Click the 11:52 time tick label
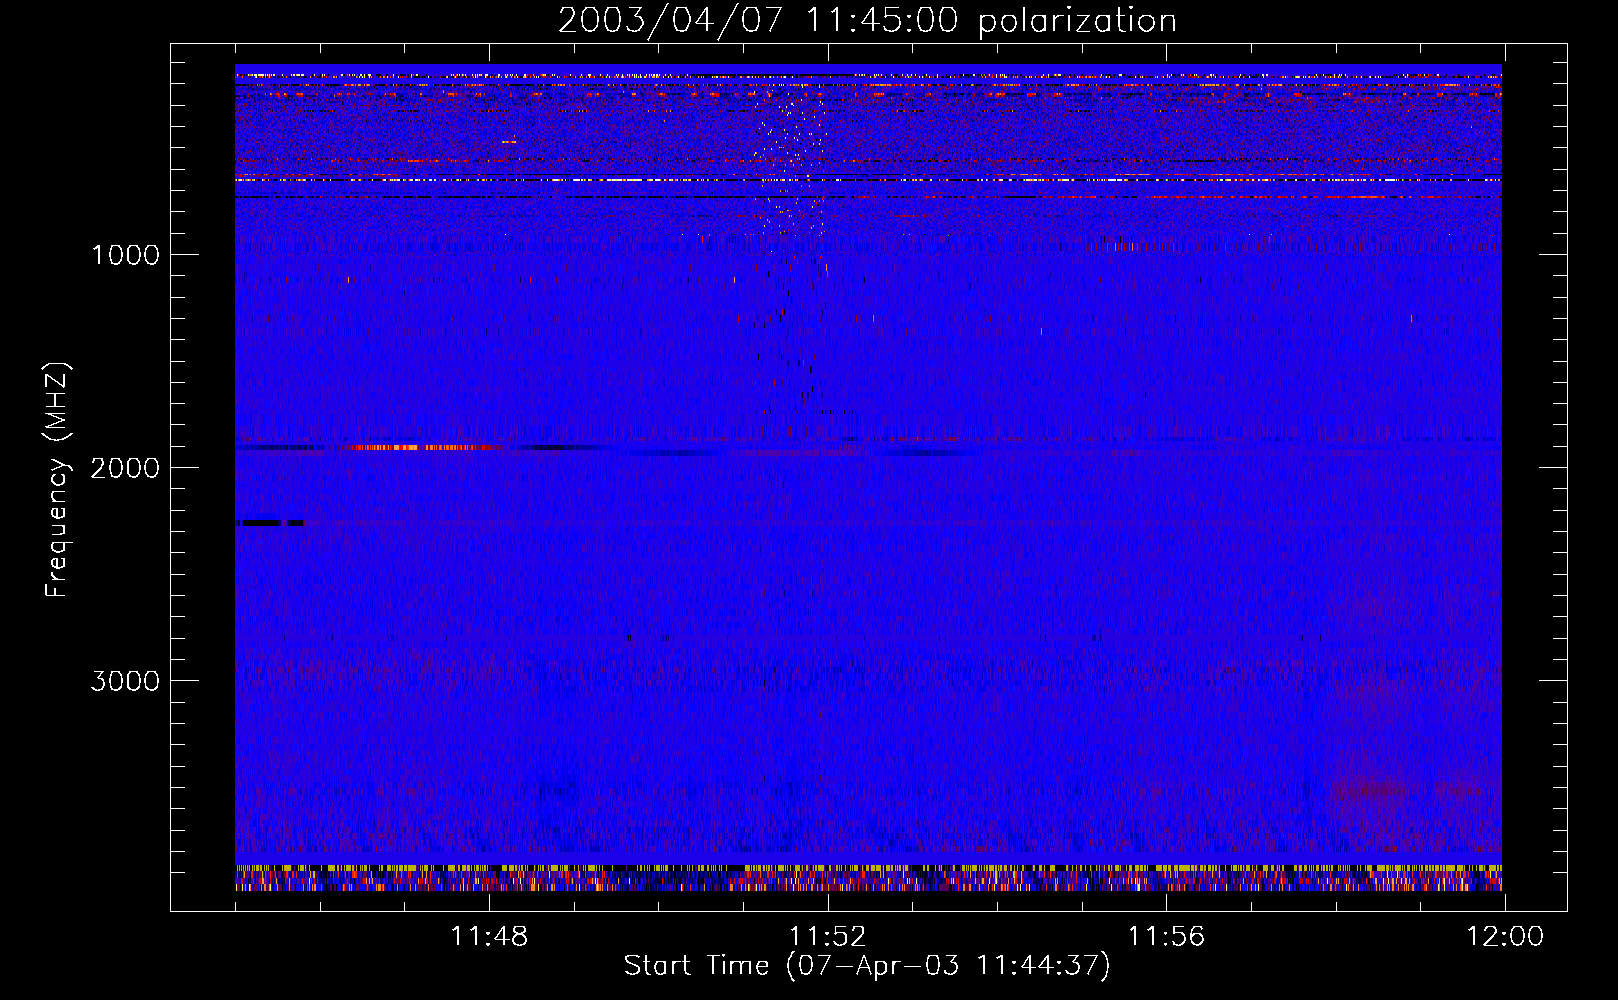Image resolution: width=1618 pixels, height=1000 pixels. (827, 936)
